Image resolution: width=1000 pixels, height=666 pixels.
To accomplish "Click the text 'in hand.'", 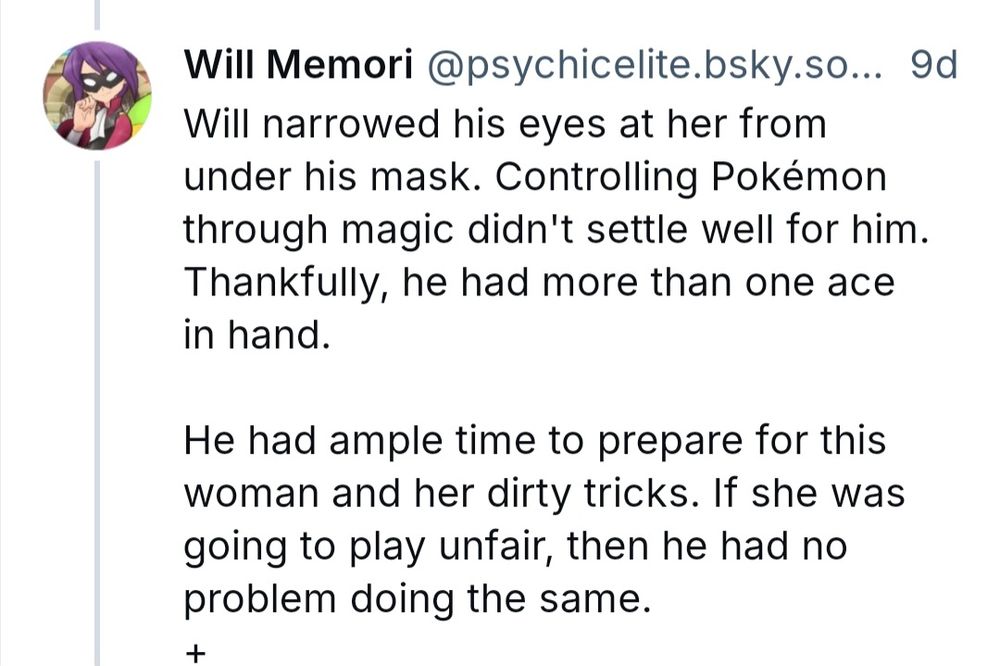I will point(255,336).
